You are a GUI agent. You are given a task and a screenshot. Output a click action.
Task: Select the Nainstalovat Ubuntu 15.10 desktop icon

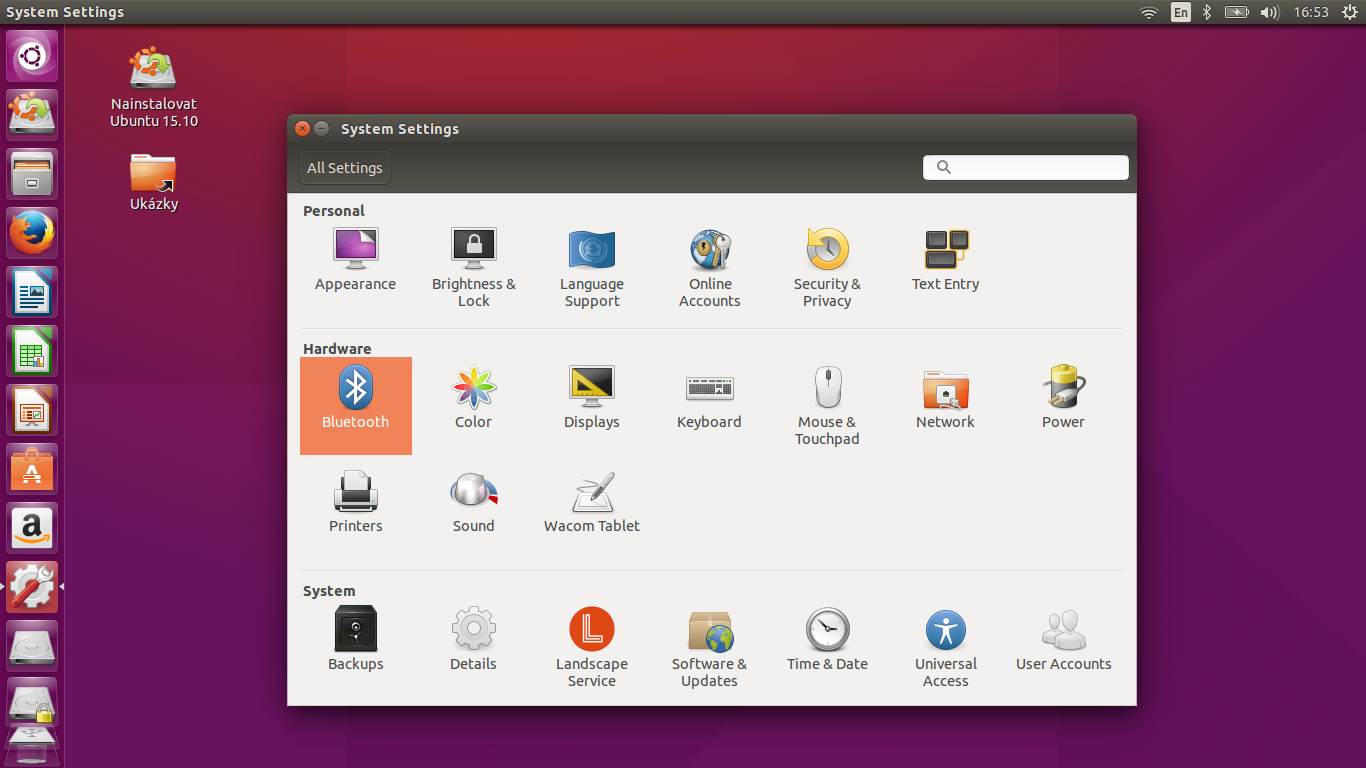154,87
